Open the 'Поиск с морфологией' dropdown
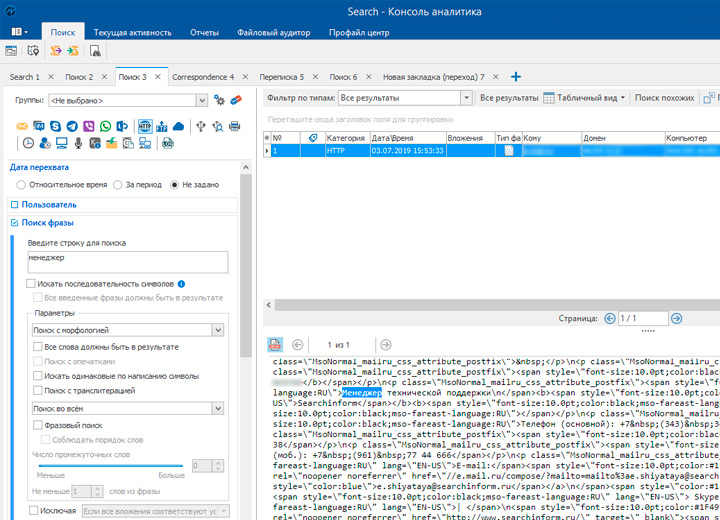 (218, 330)
